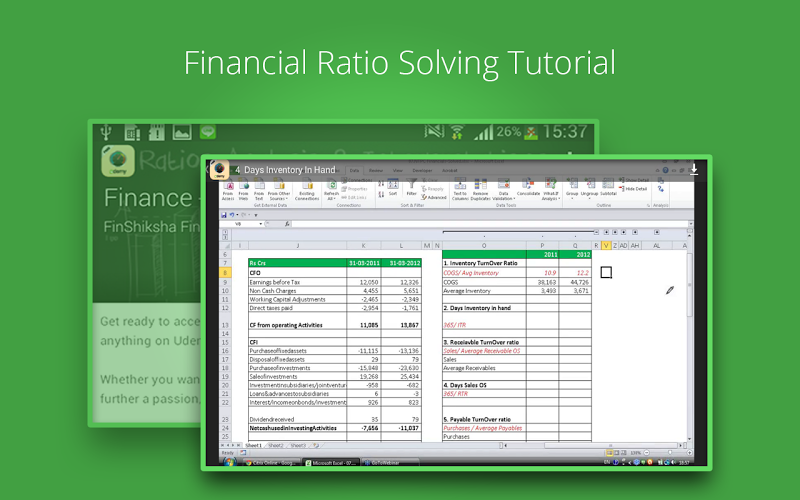Click the Subtotal icon
Image resolution: width=800 pixels, height=500 pixels.
pyautogui.click(x=608, y=188)
